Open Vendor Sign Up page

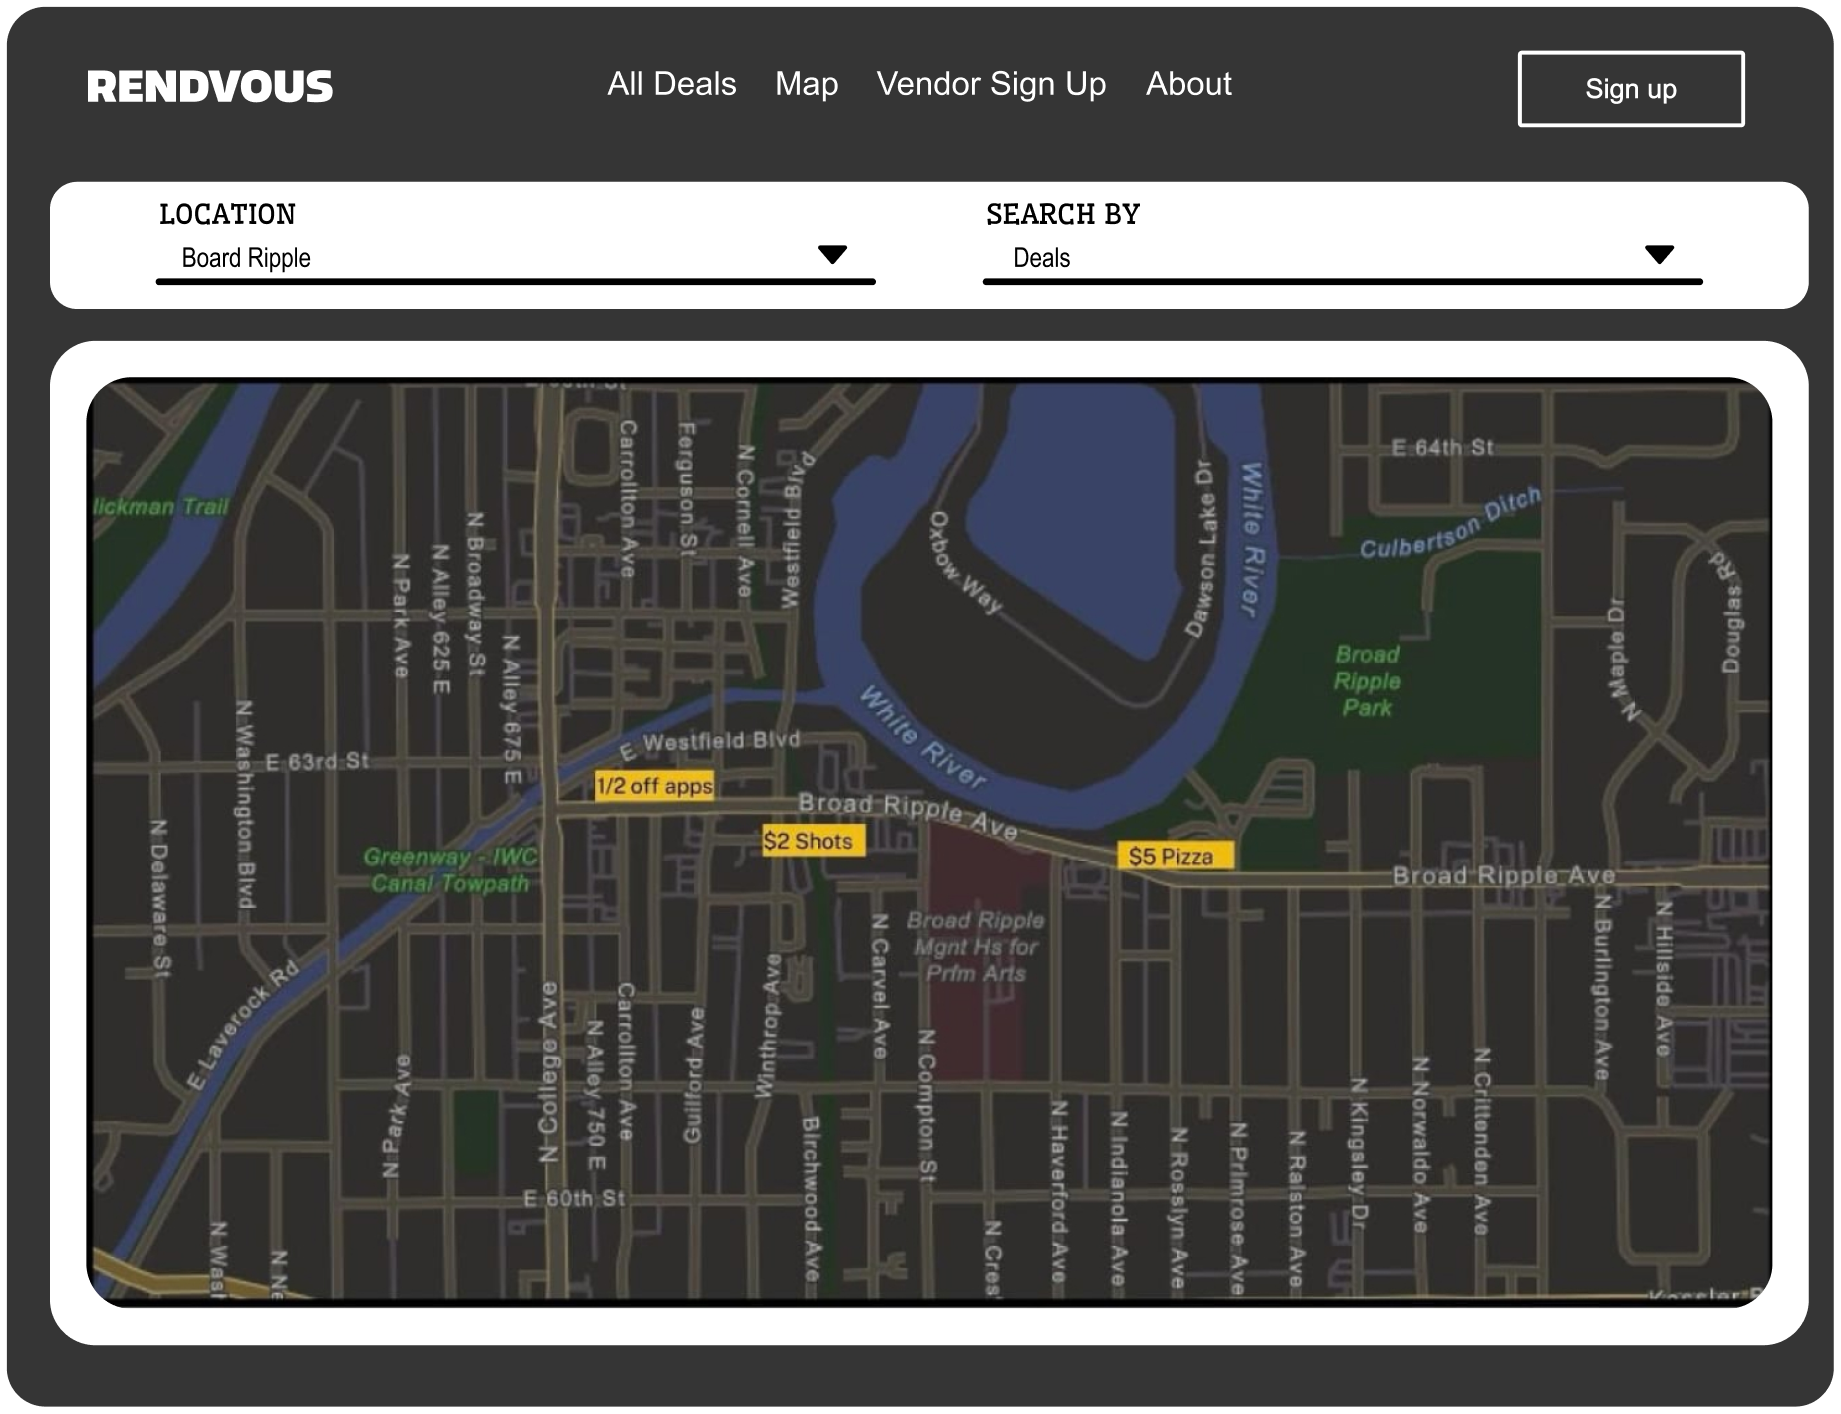pyautogui.click(x=991, y=84)
